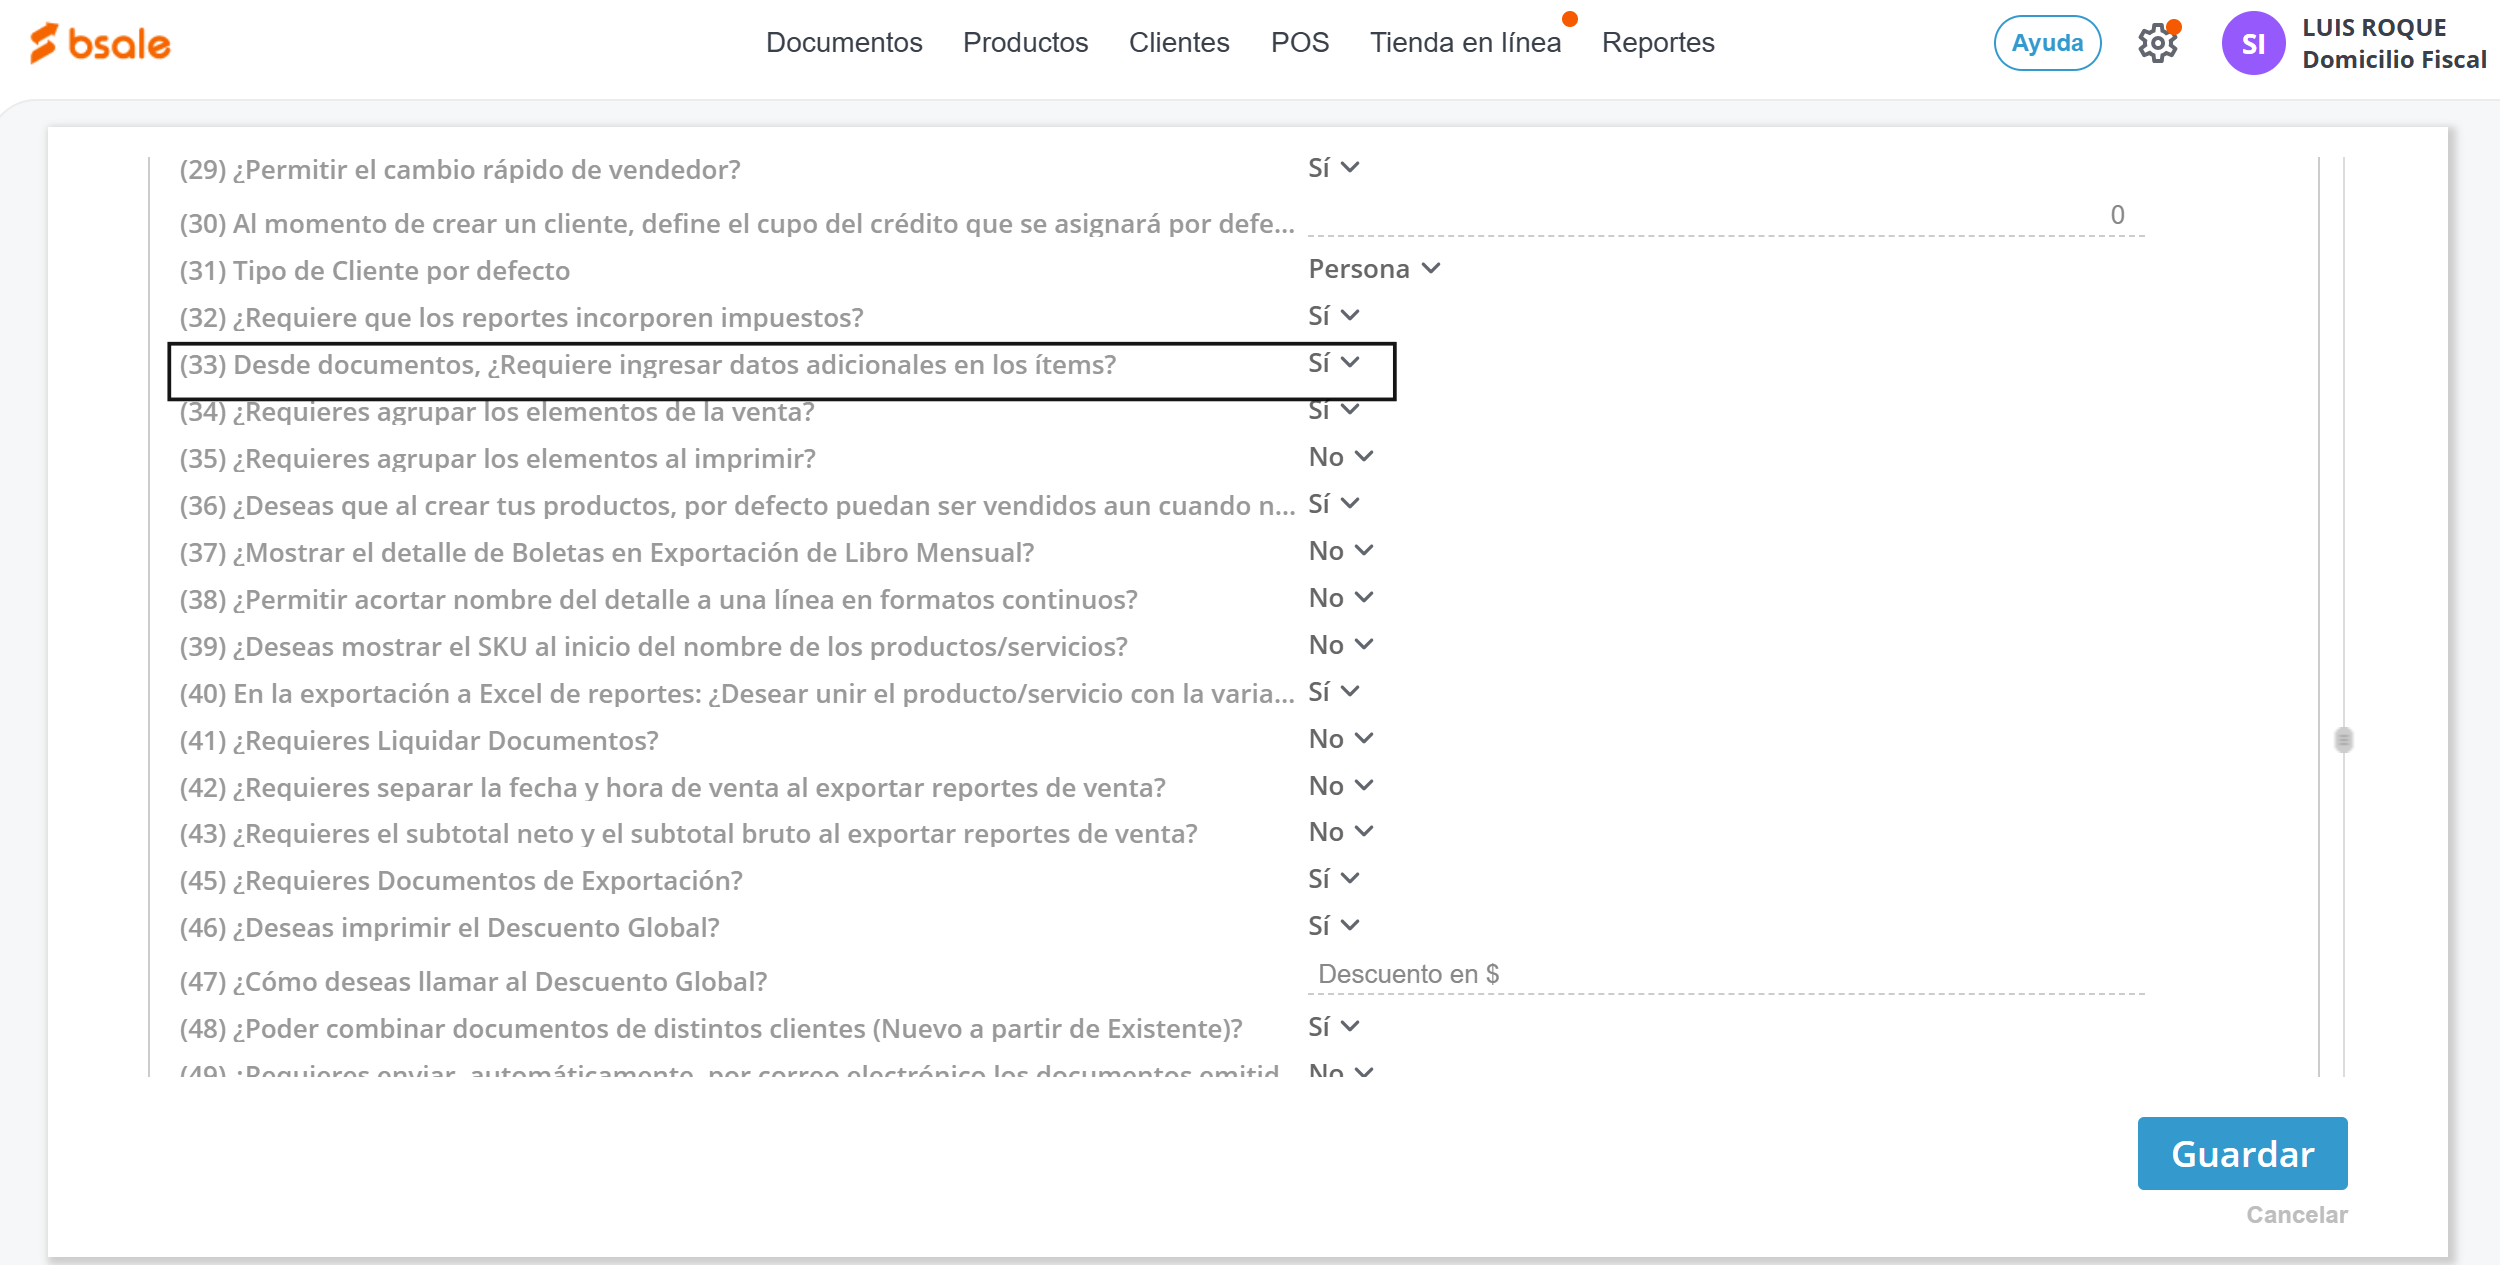Open the settings gear icon
The height and width of the screenshot is (1265, 2500).
pyautogui.click(x=2157, y=44)
